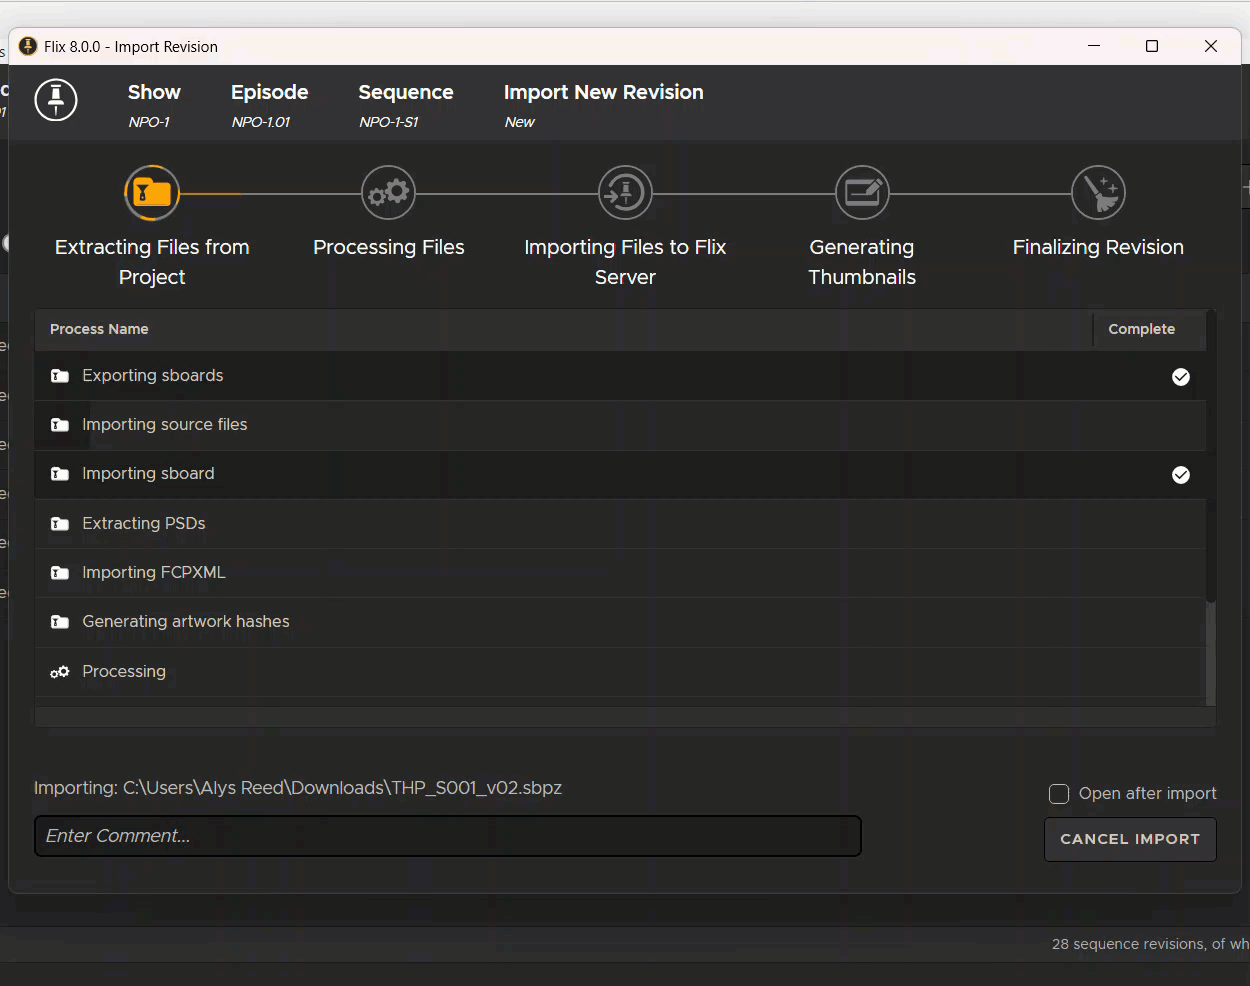The width and height of the screenshot is (1250, 986).
Task: Click the Complete column header
Action: click(x=1141, y=329)
